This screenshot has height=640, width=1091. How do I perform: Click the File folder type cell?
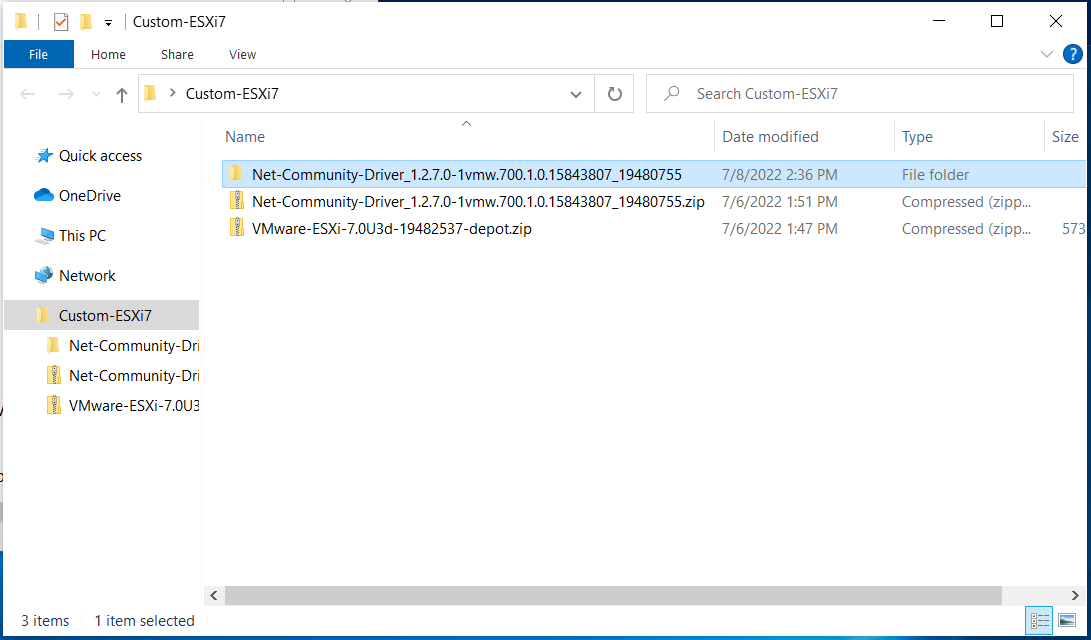935,175
